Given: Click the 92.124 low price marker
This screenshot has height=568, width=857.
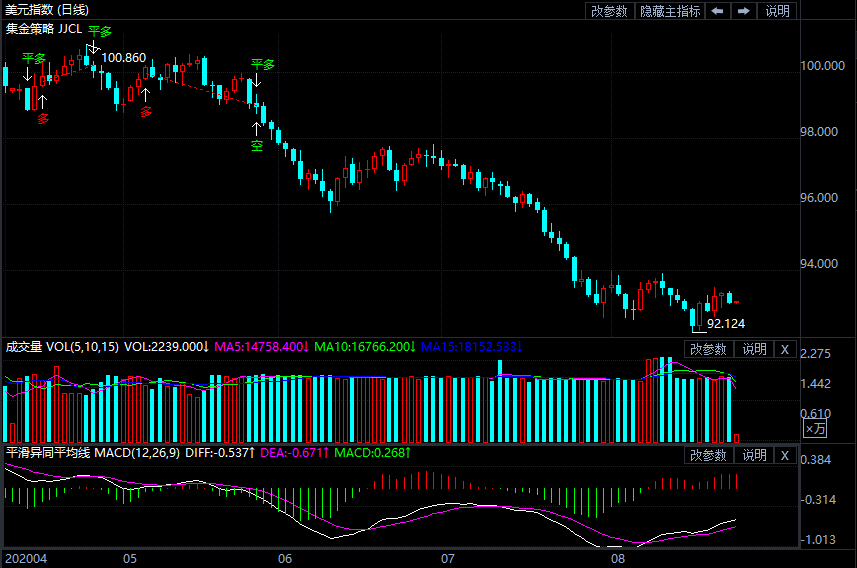Looking at the screenshot, I should coord(725,324).
